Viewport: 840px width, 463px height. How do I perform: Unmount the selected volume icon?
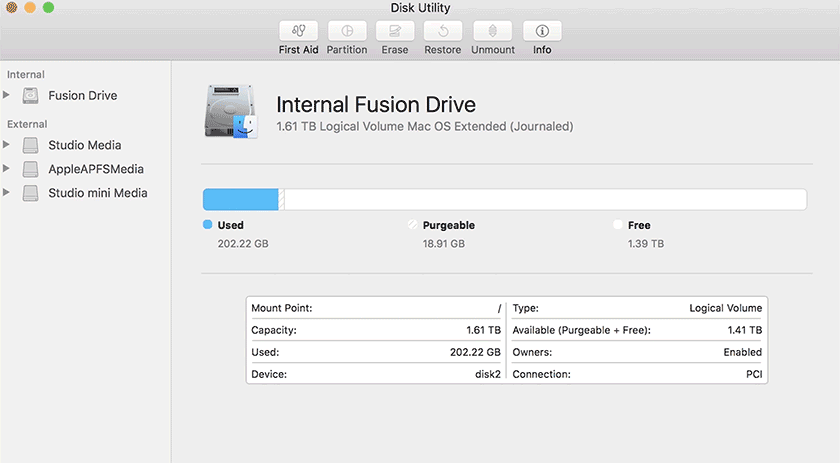point(492,31)
